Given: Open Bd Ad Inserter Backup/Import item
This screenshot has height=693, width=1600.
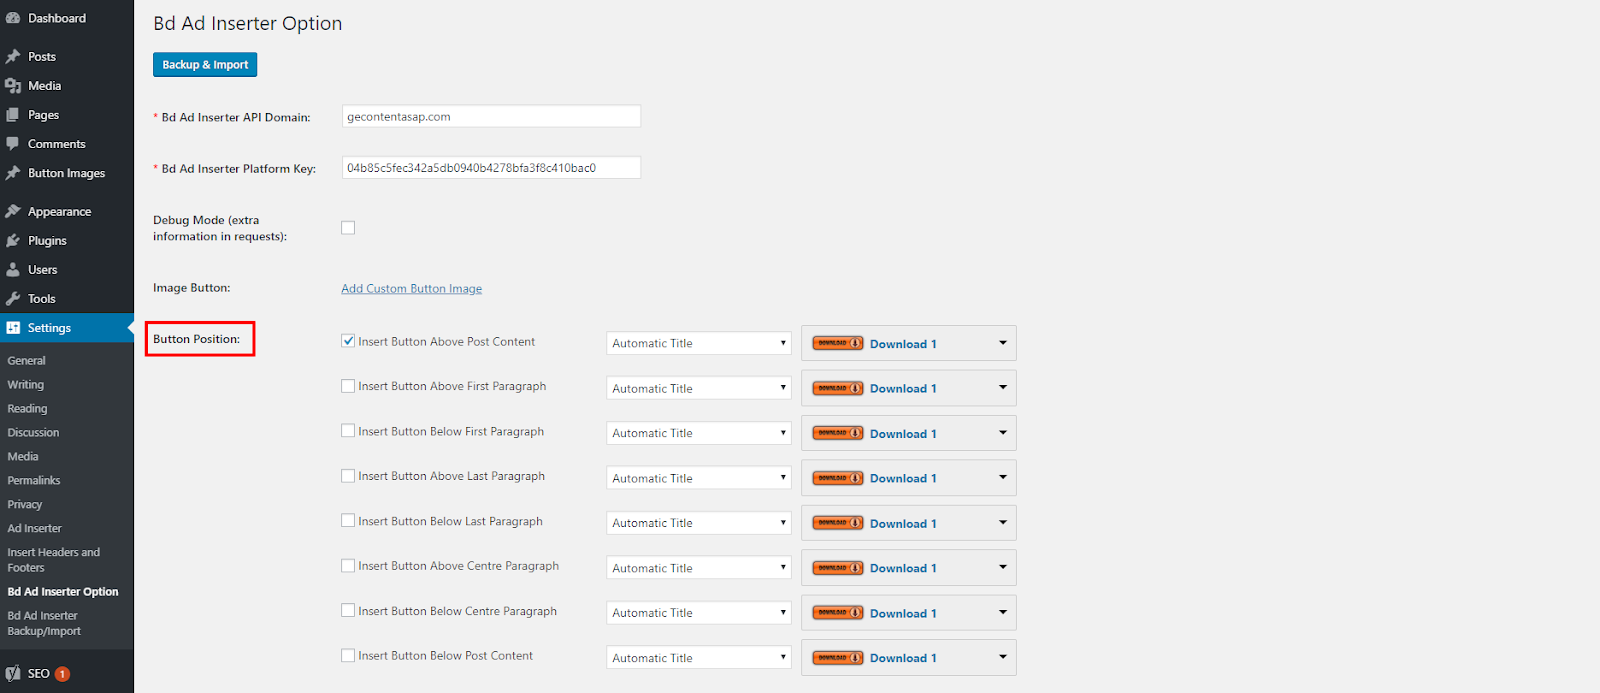Looking at the screenshot, I should pos(44,623).
